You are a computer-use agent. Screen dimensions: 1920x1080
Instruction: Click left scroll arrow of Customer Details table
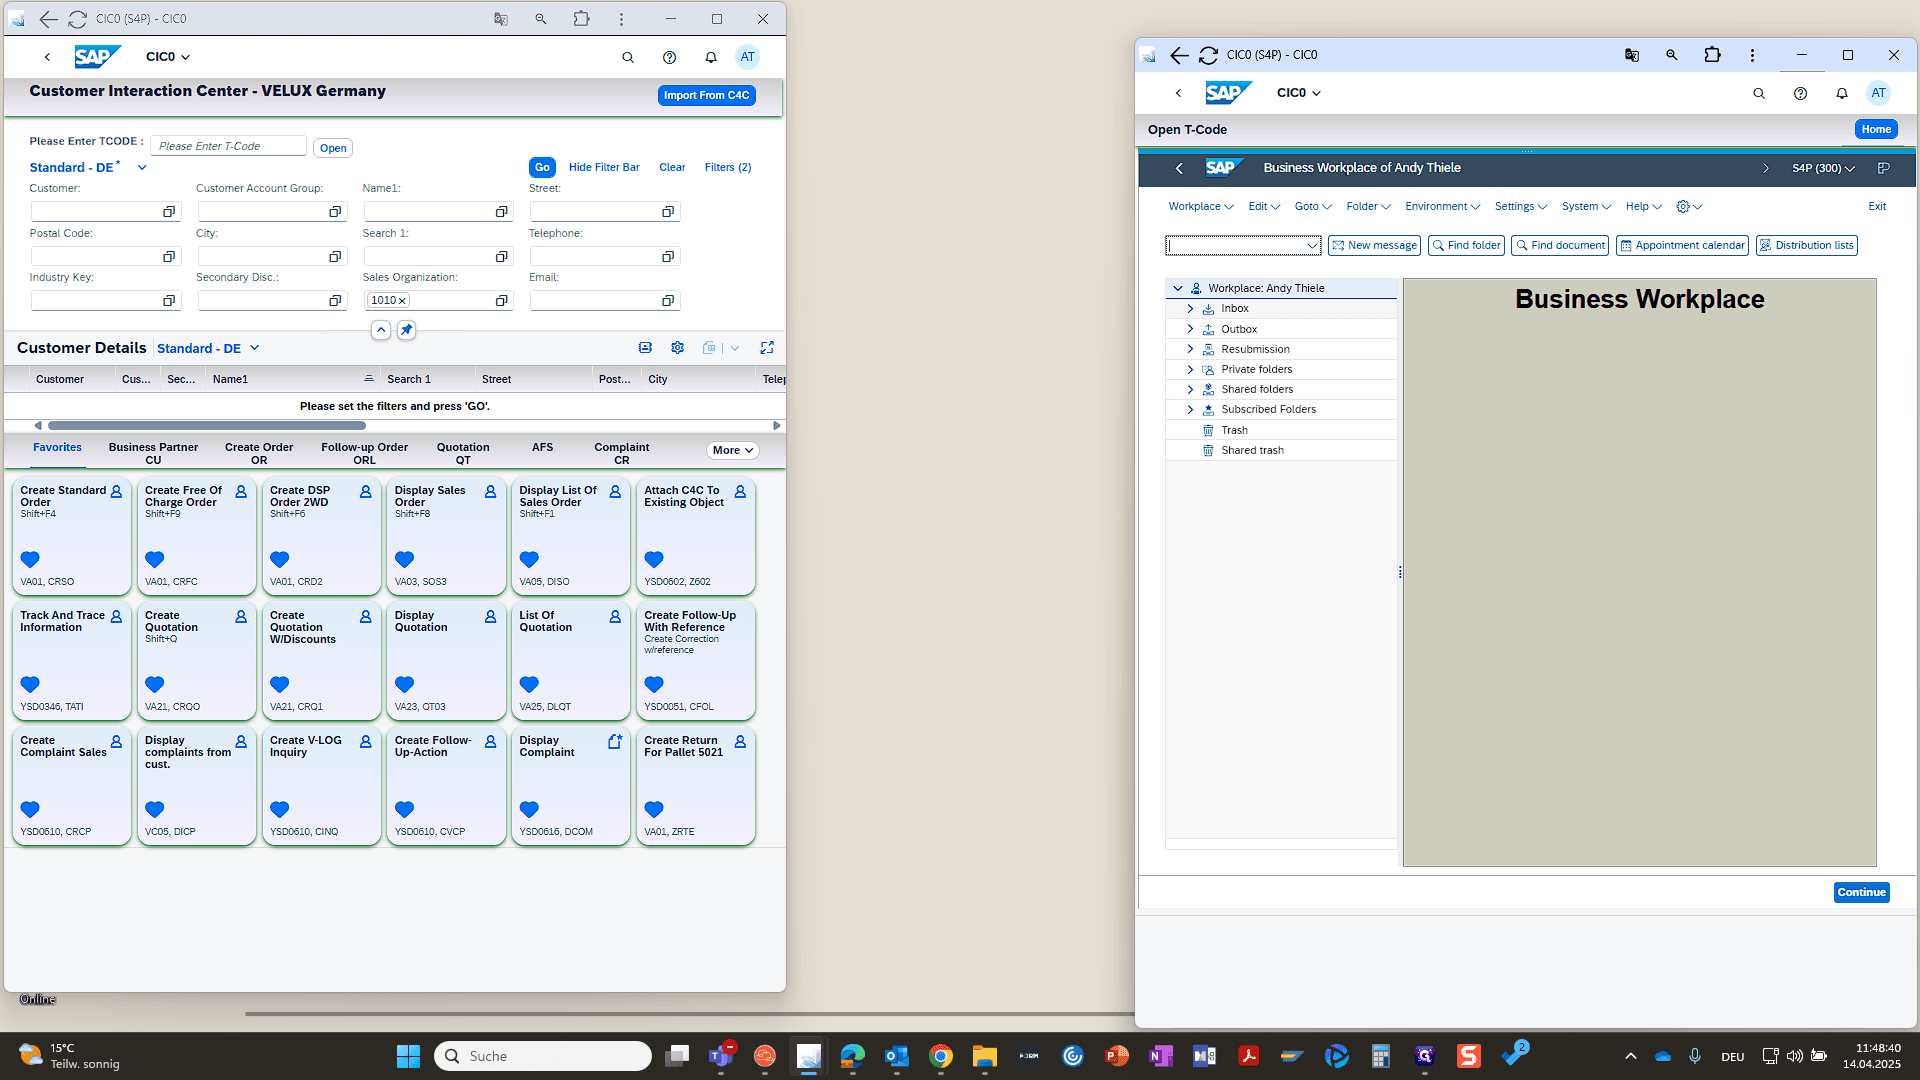(38, 426)
